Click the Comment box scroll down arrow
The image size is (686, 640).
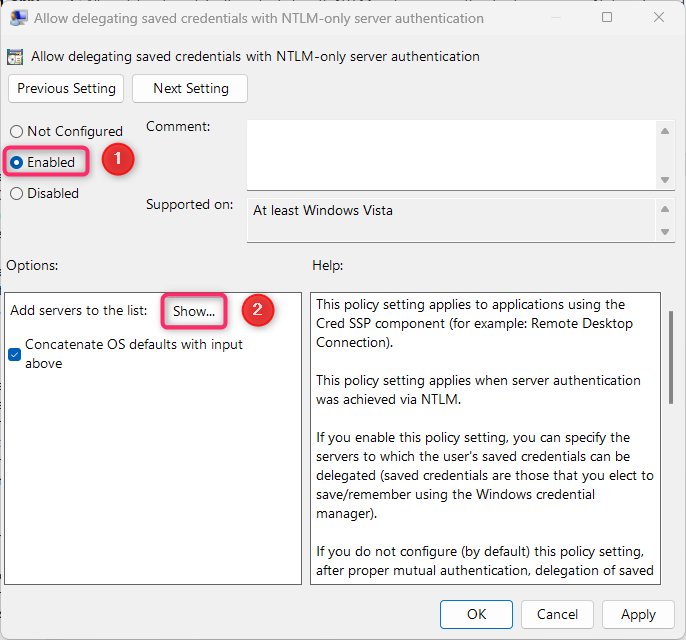(665, 179)
